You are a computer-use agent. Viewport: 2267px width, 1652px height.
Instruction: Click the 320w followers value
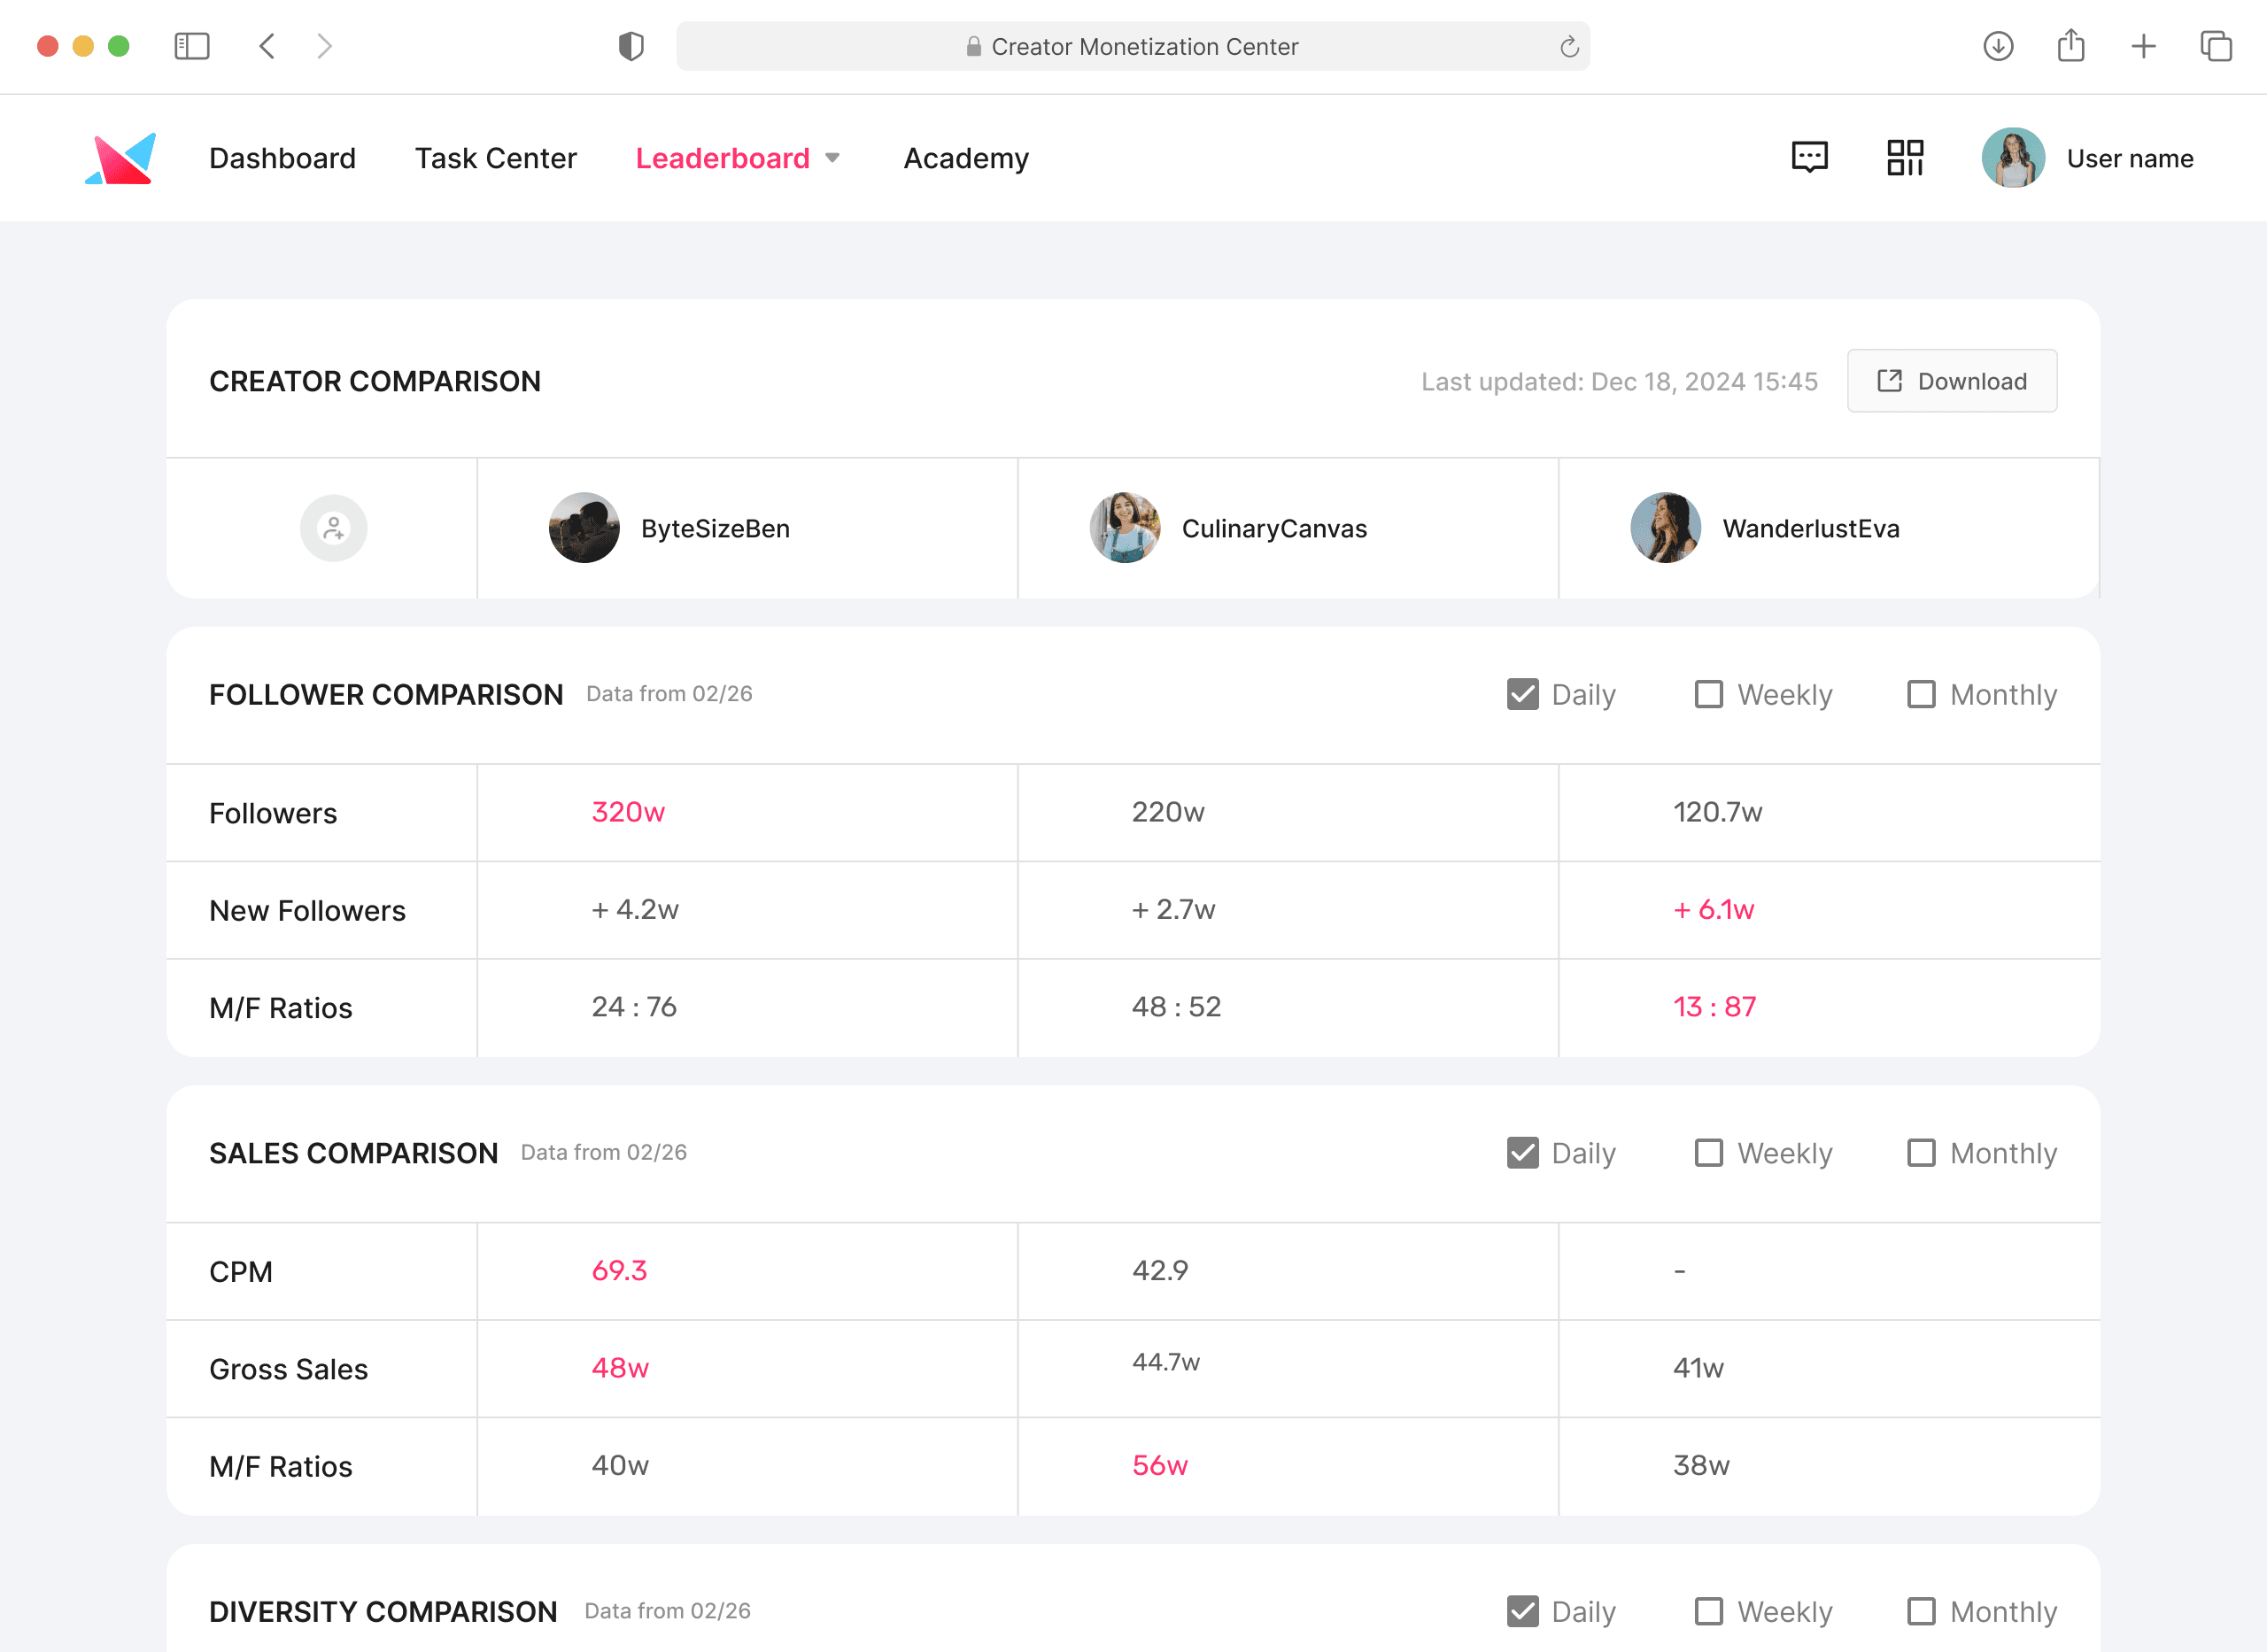tap(628, 812)
